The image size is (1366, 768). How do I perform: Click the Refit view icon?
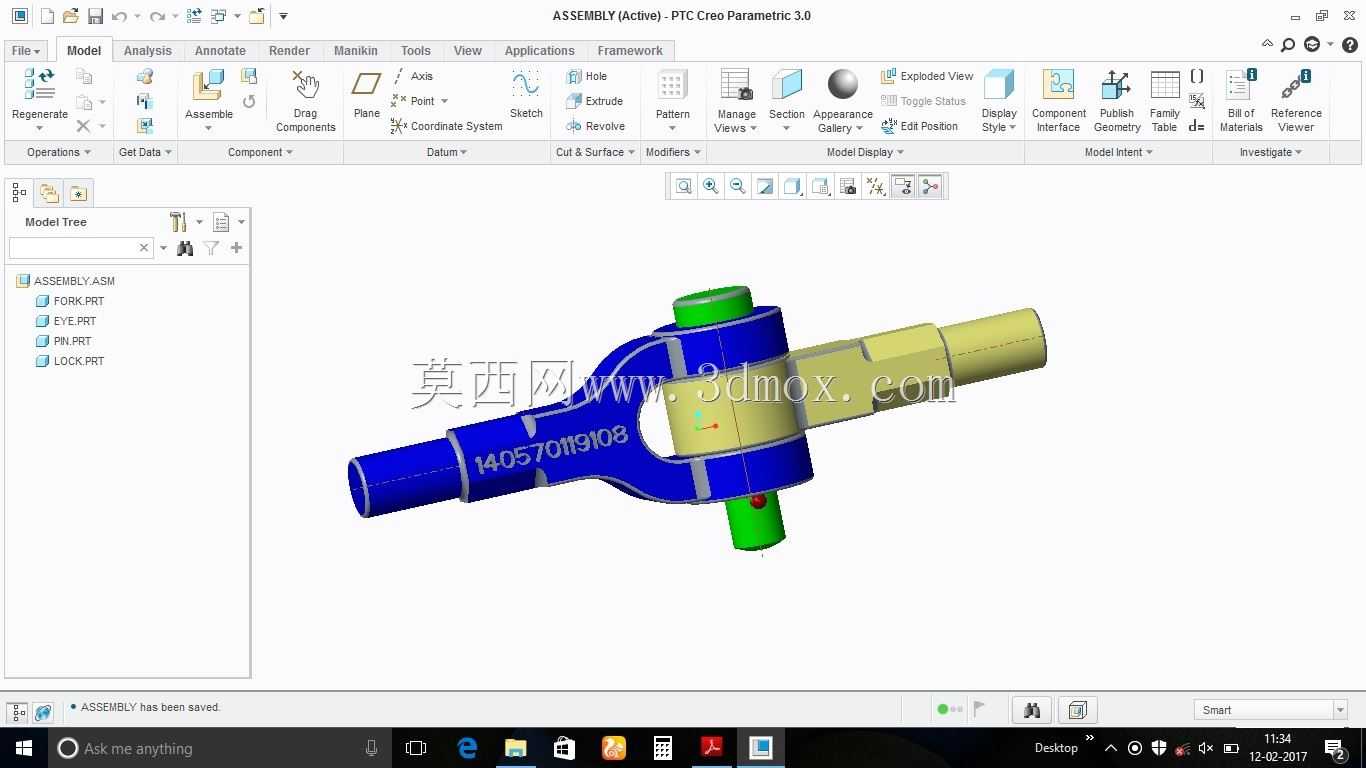coord(683,186)
